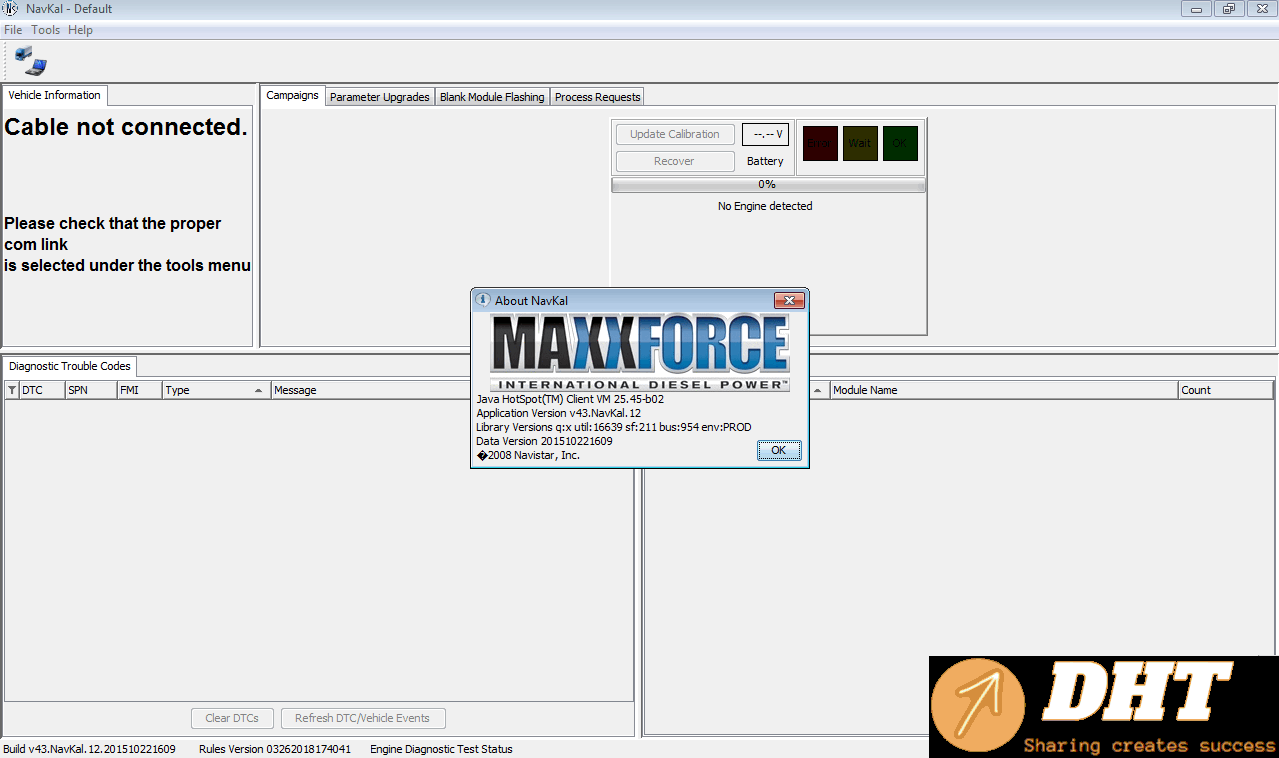Click the Type column sort arrow

pyautogui.click(x=259, y=390)
